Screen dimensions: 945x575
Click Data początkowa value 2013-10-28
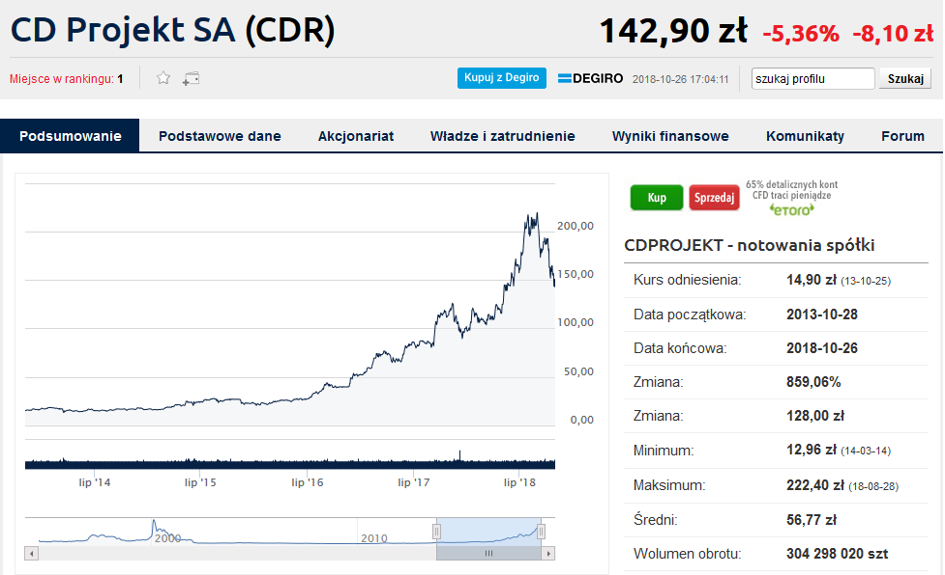point(822,314)
